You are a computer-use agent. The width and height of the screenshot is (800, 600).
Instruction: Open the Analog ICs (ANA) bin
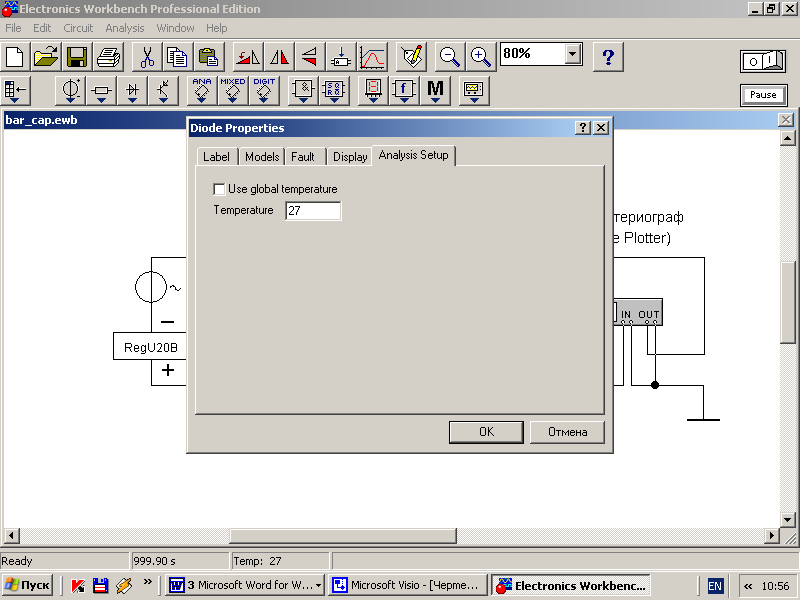coord(202,90)
